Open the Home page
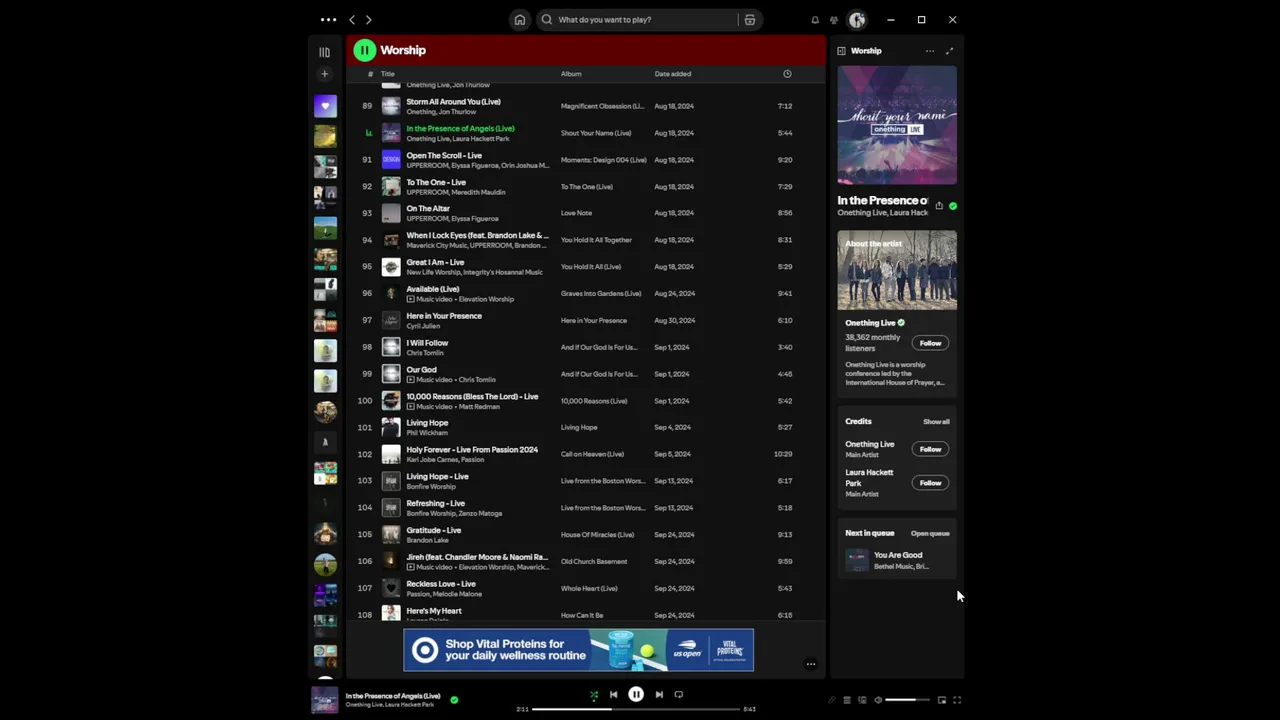The height and width of the screenshot is (720, 1280). click(519, 19)
